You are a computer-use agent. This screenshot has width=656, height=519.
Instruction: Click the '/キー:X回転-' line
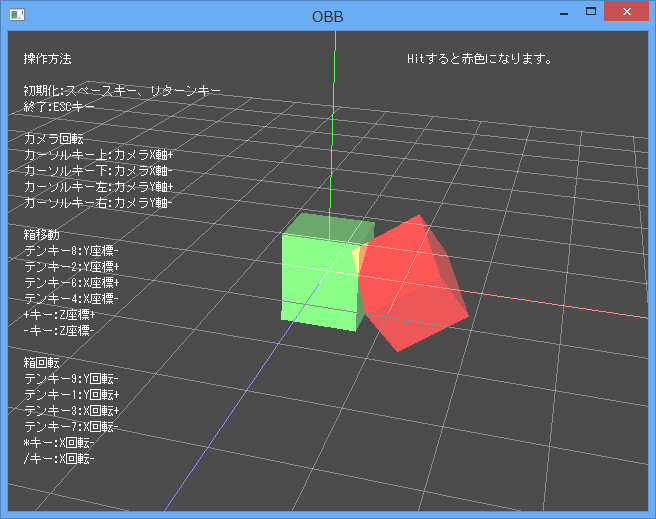coord(59,459)
